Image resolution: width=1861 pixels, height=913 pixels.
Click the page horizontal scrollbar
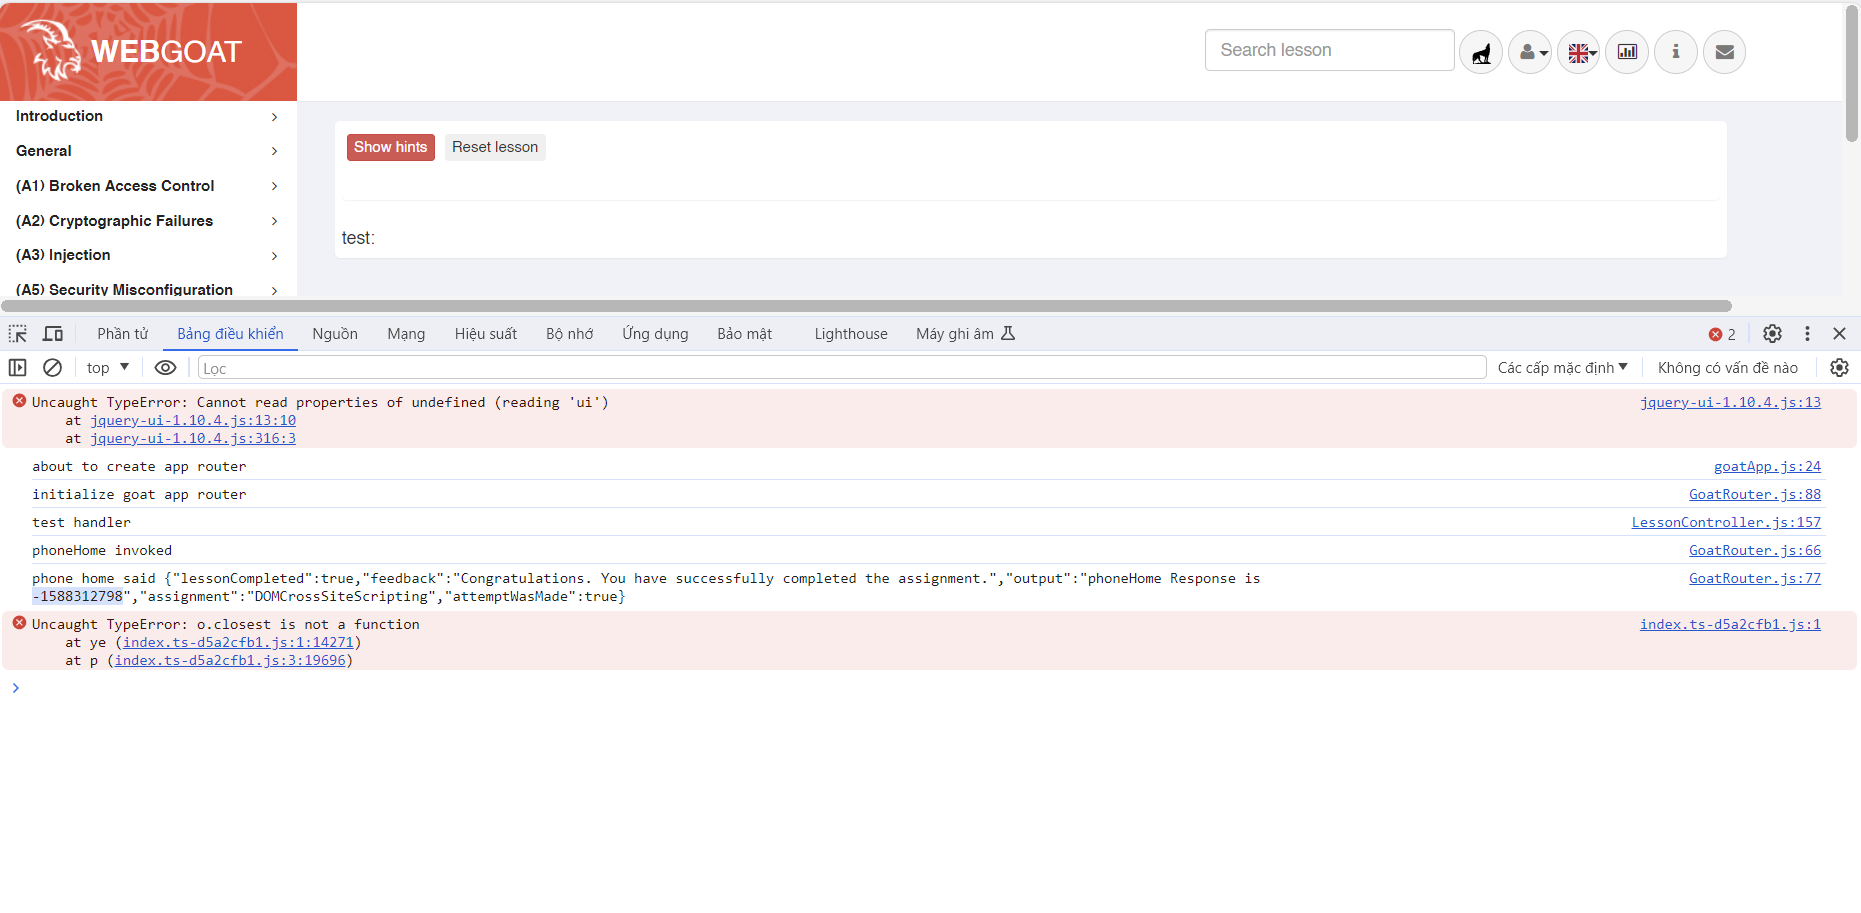click(866, 306)
